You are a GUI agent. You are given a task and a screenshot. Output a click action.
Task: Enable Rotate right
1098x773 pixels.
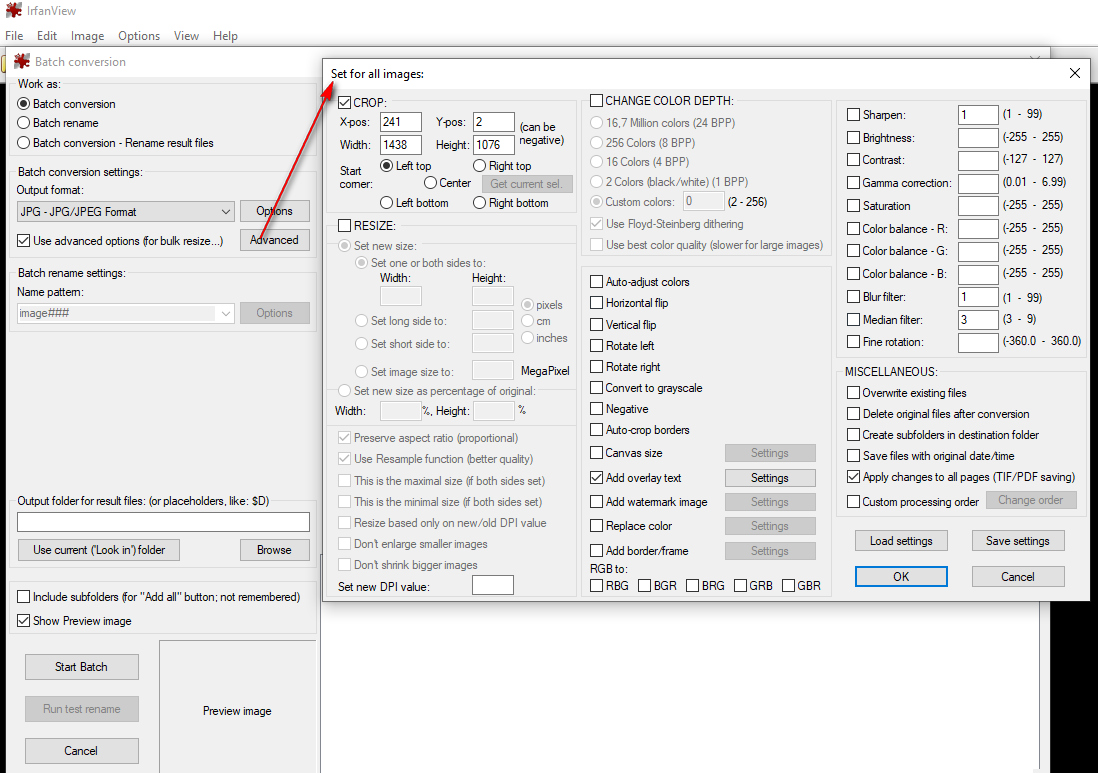[x=597, y=367]
